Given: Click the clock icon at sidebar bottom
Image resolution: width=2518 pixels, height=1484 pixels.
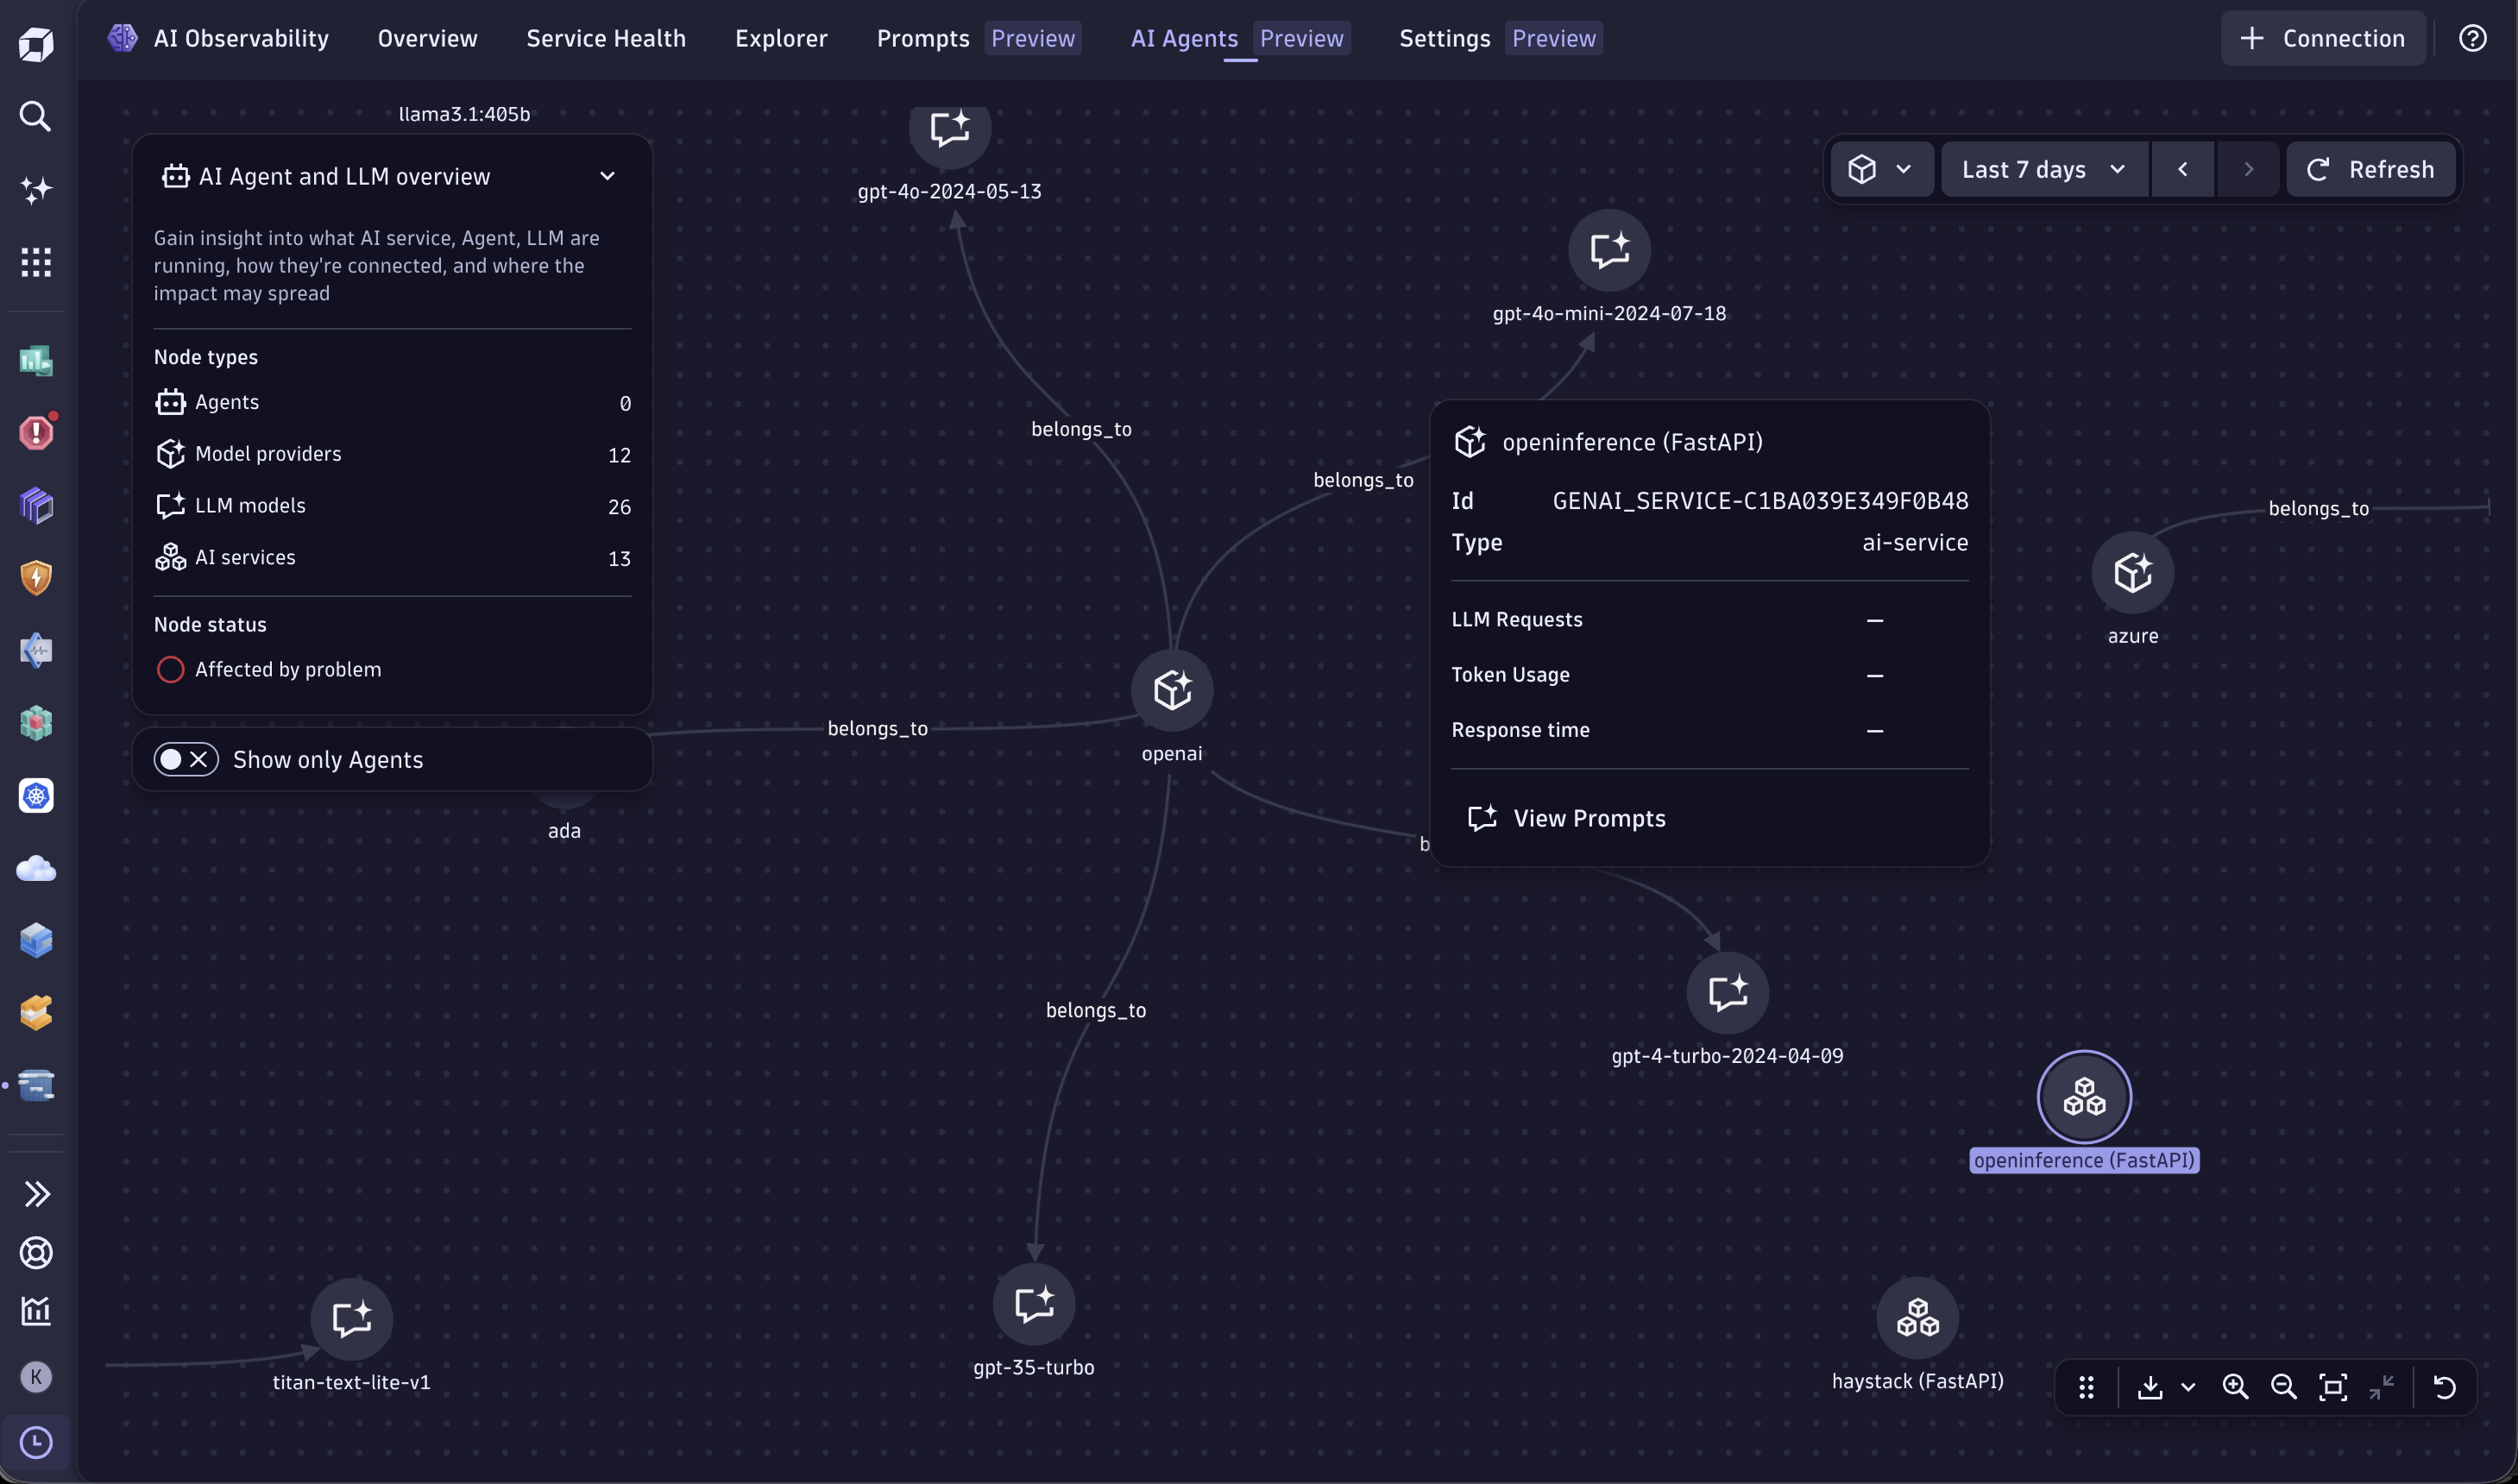Looking at the screenshot, I should pos(36,1442).
